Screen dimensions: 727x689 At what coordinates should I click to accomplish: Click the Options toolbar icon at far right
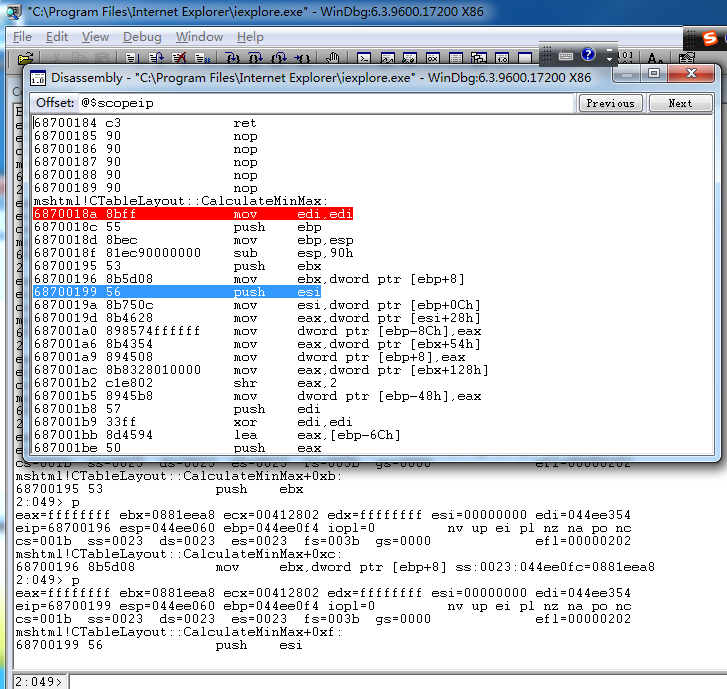686,59
